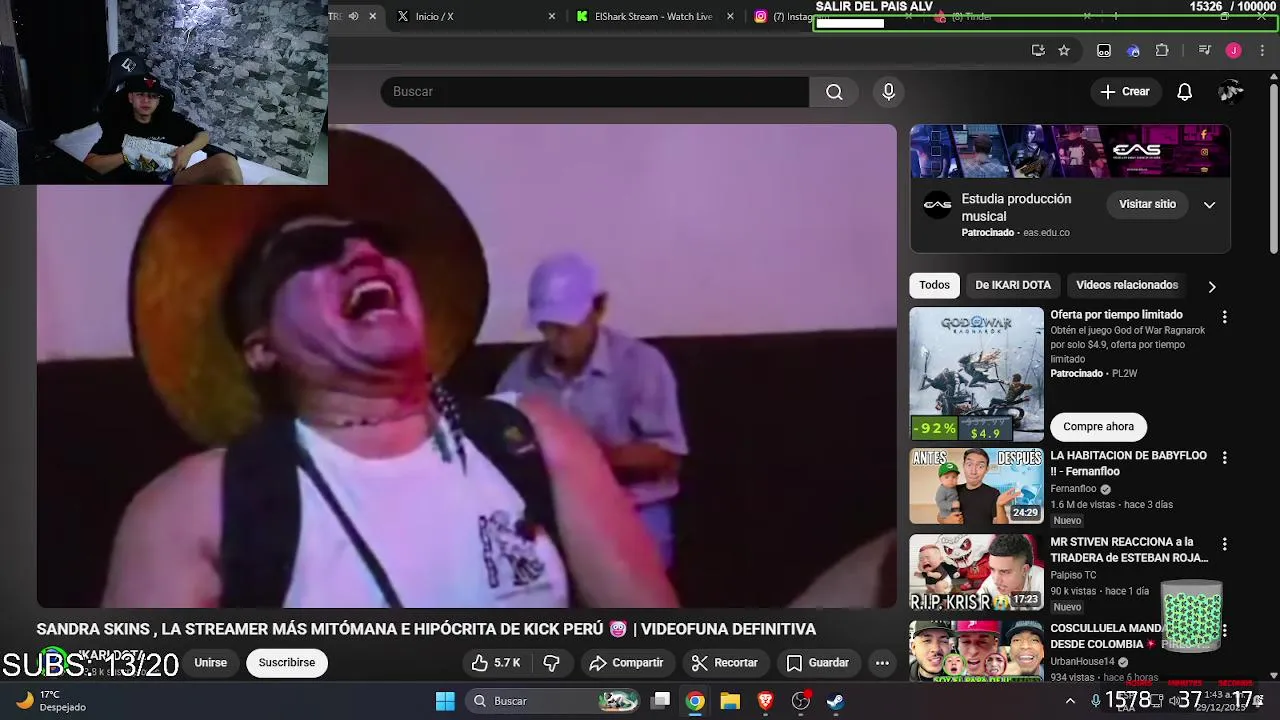Open options for God of War ad
The width and height of the screenshot is (1280, 720).
tap(1224, 317)
